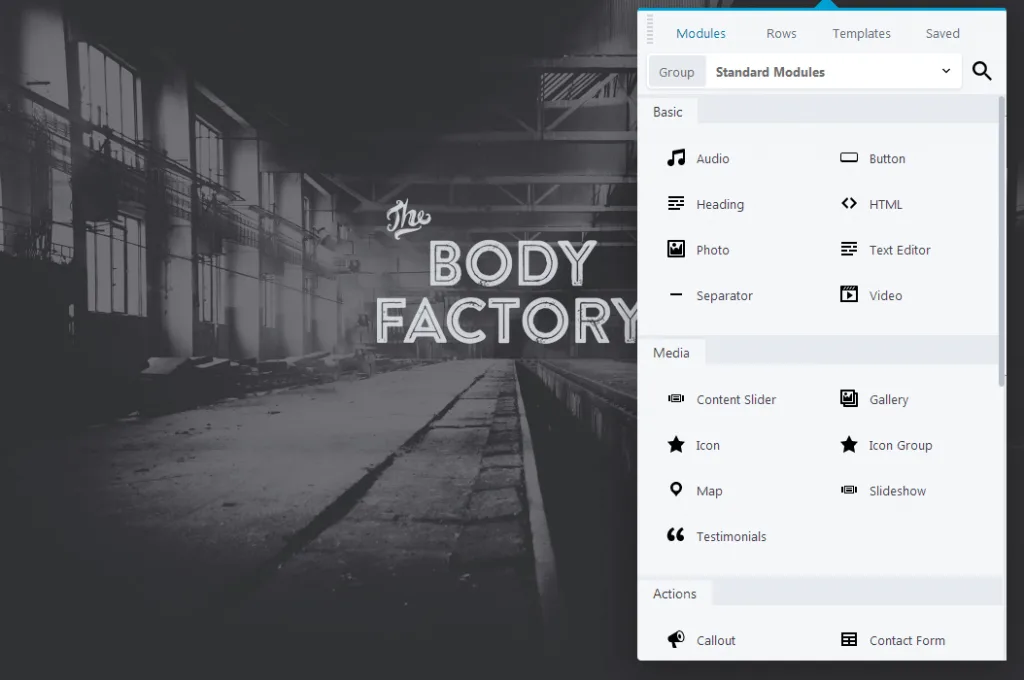Click the 'Callout' label
Screen dimensions: 1024x680
click(x=716, y=640)
